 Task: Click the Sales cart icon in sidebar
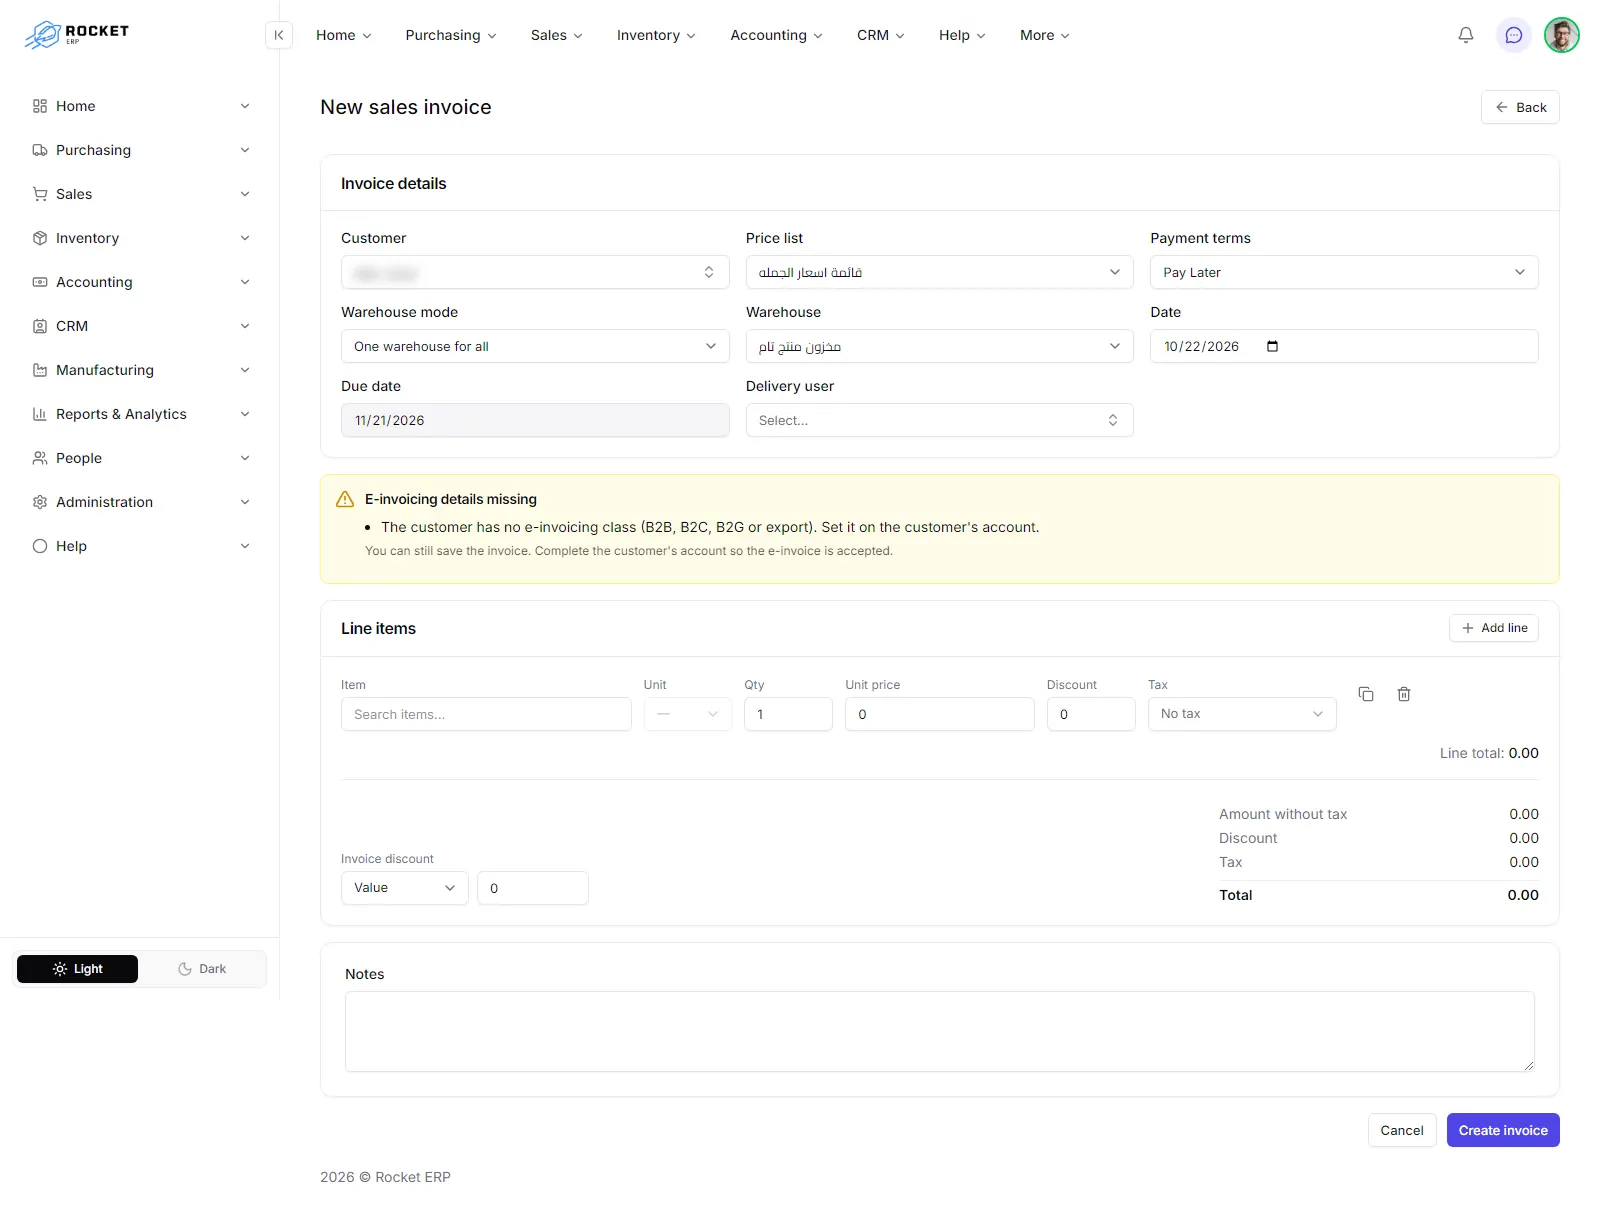(40, 194)
